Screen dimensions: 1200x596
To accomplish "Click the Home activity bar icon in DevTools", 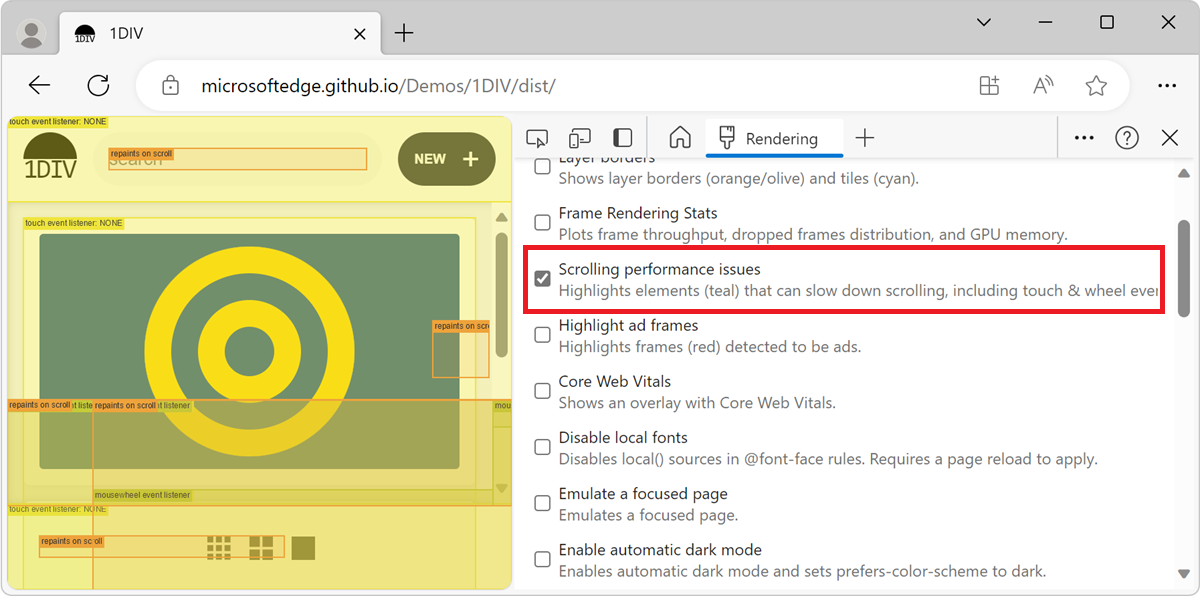I will pos(678,137).
